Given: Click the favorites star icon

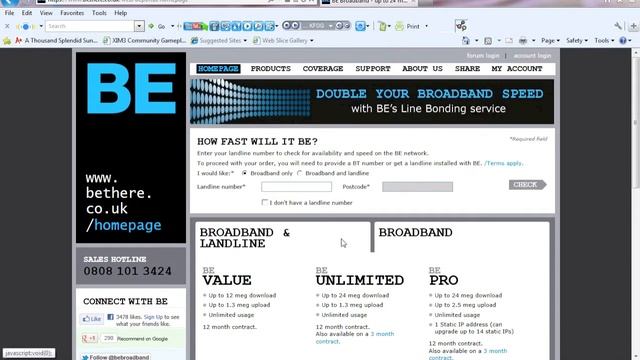Looking at the screenshot, I should 7,40.
